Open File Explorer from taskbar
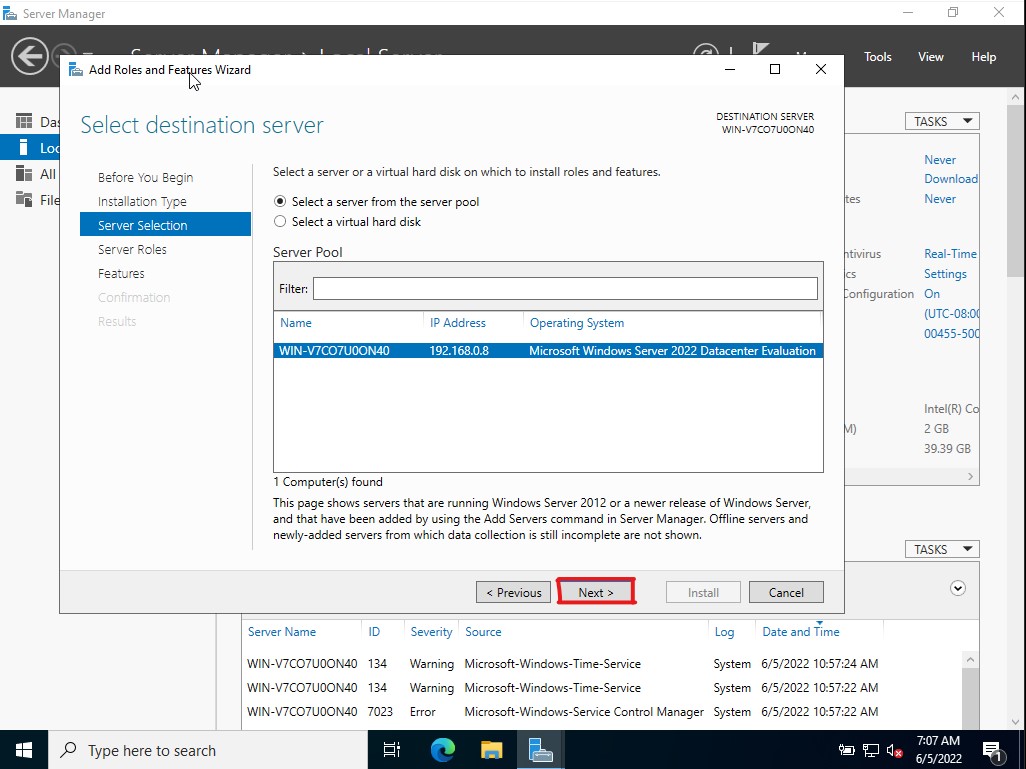This screenshot has width=1026, height=769. 491,750
